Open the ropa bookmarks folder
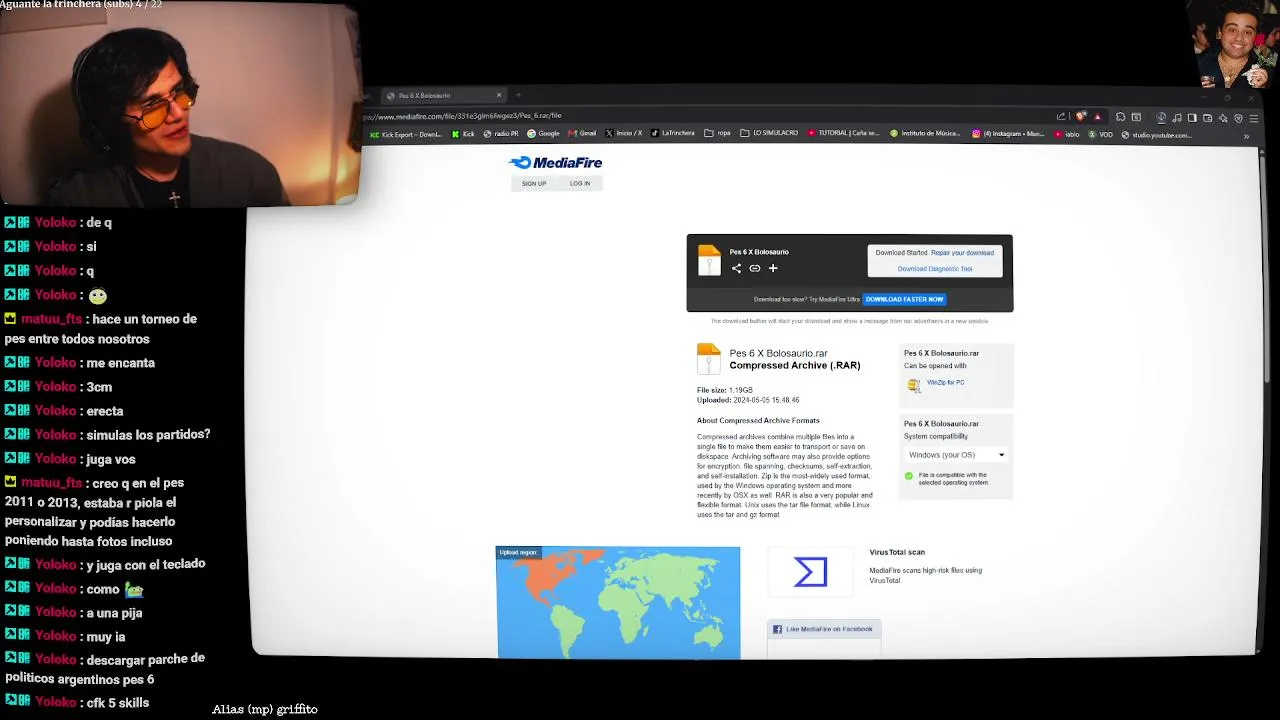 [717, 134]
